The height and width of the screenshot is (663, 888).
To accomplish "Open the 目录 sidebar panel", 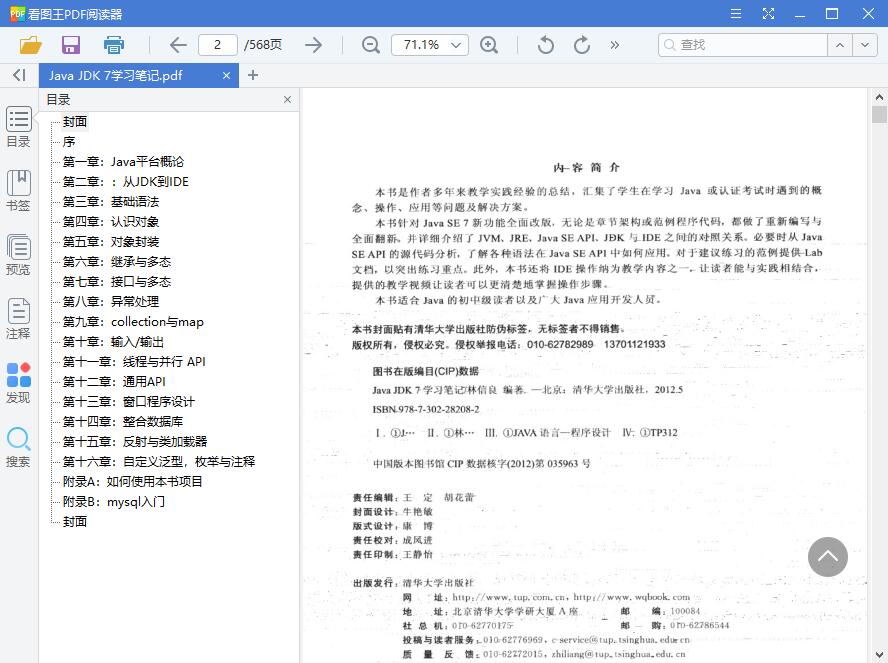I will click(x=18, y=127).
